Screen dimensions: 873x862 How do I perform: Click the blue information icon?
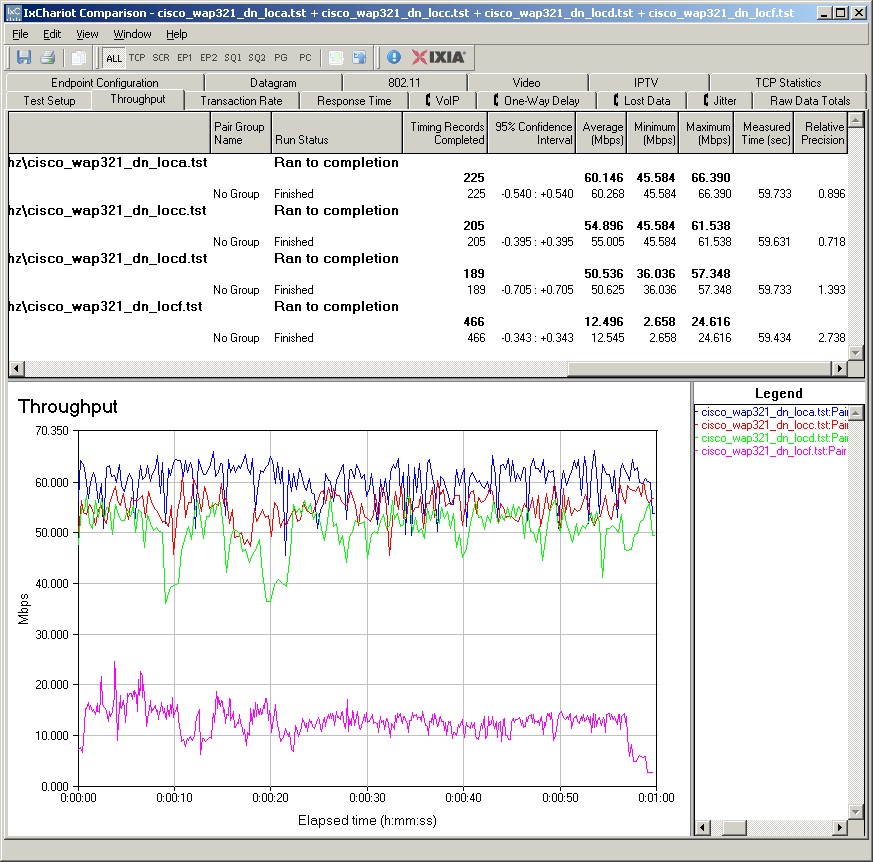coord(394,57)
